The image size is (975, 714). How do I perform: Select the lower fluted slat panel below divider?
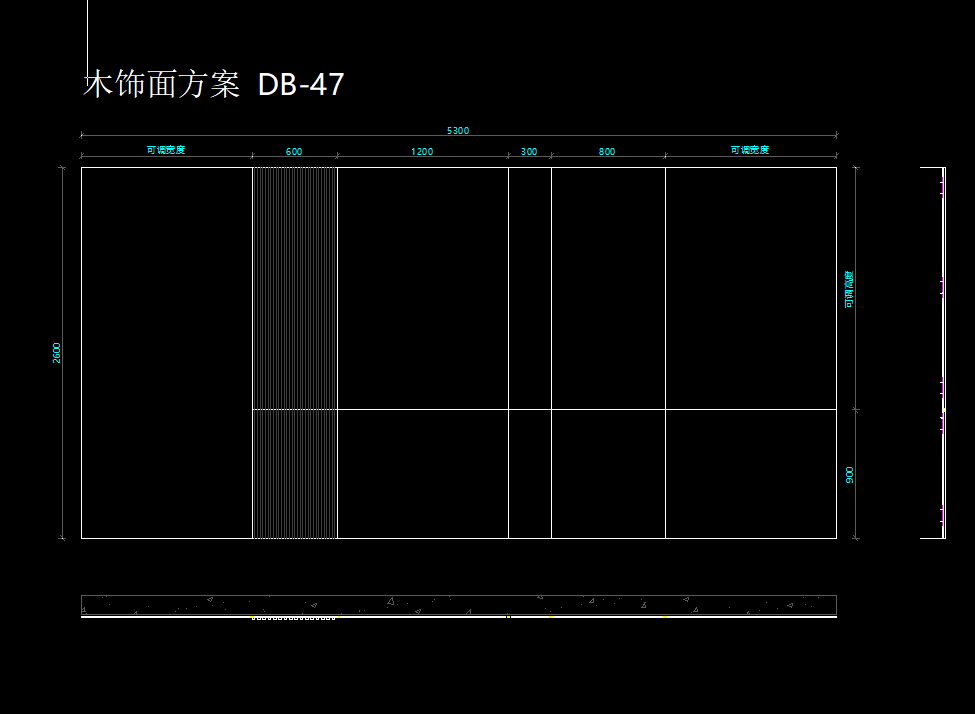pyautogui.click(x=294, y=474)
